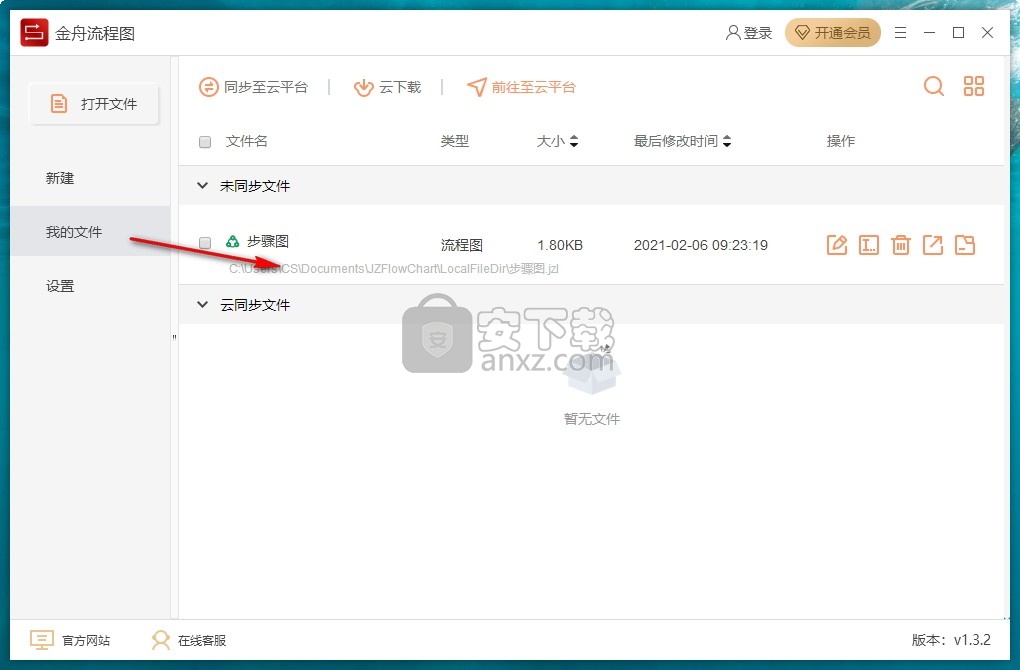Click the 流程图 type cell

[462, 245]
